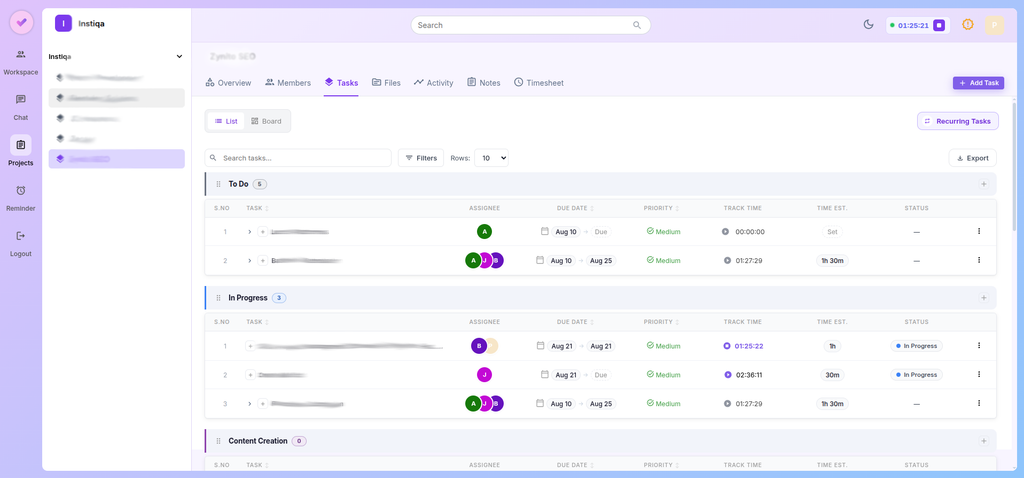
Task: Go to the Notes tab
Action: (483, 83)
